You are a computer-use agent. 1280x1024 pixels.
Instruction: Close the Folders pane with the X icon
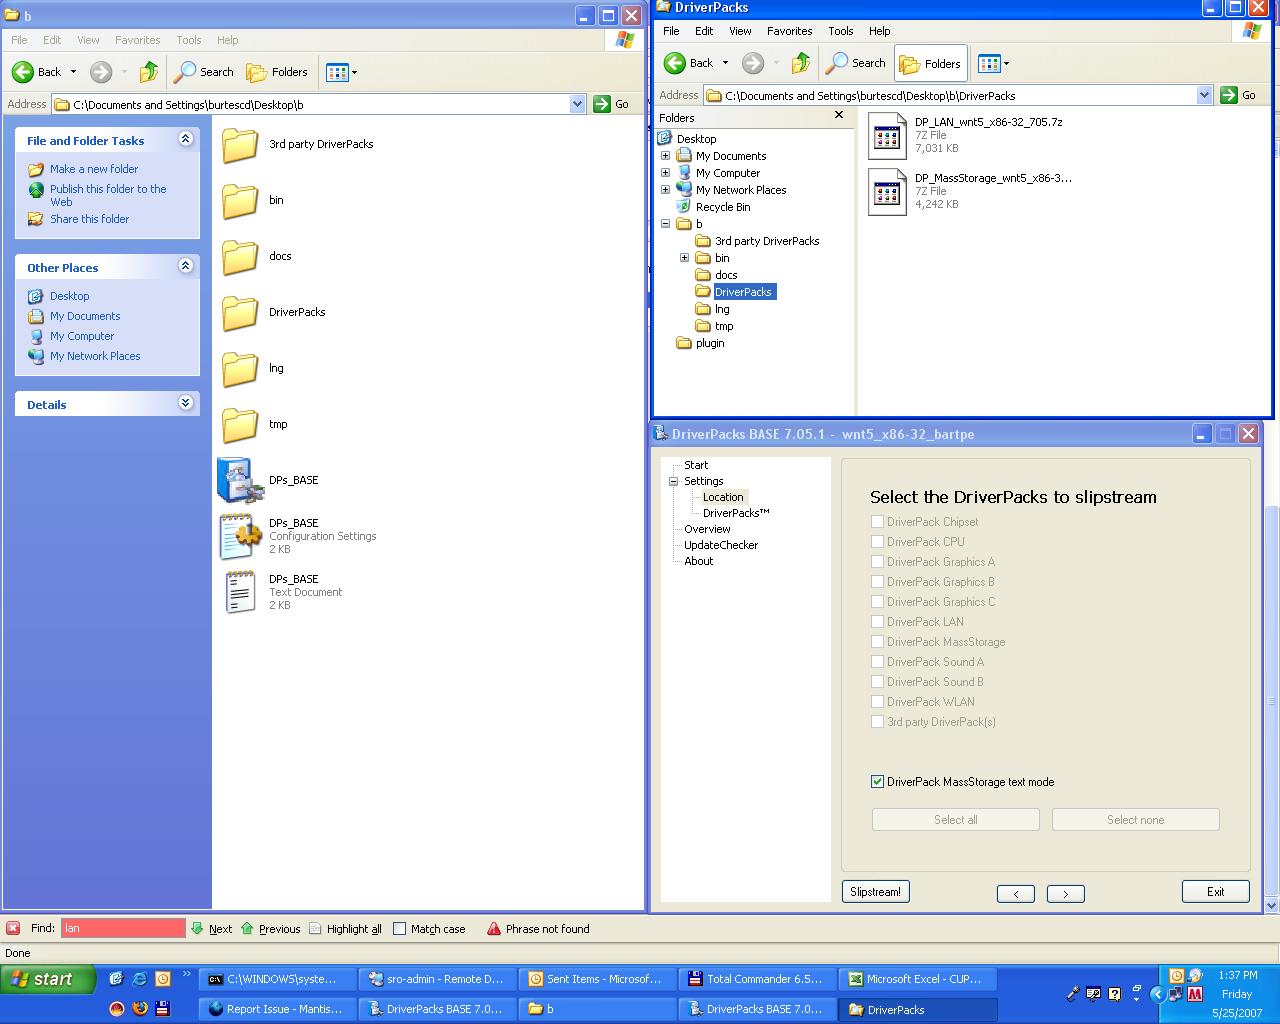(x=839, y=116)
